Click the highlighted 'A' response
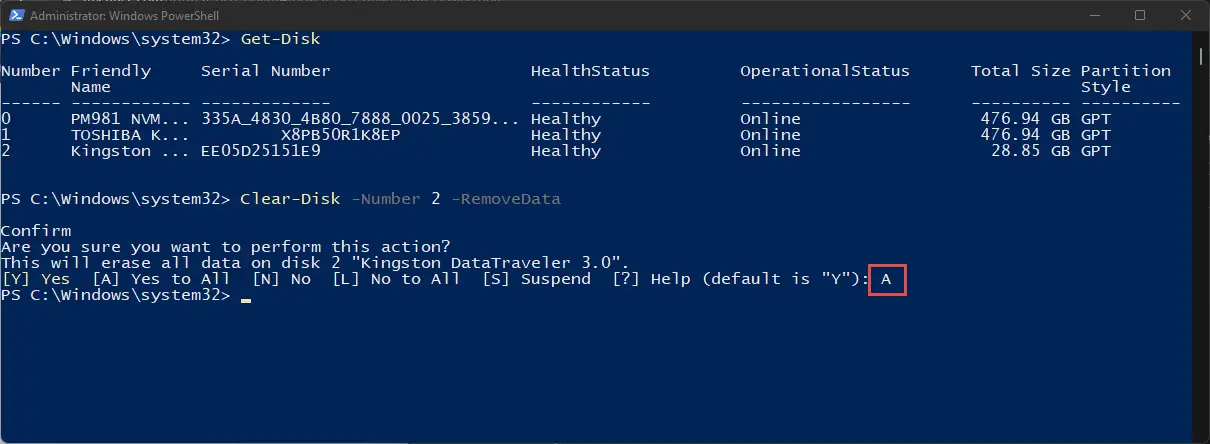Image resolution: width=1210 pixels, height=444 pixels. coord(887,279)
